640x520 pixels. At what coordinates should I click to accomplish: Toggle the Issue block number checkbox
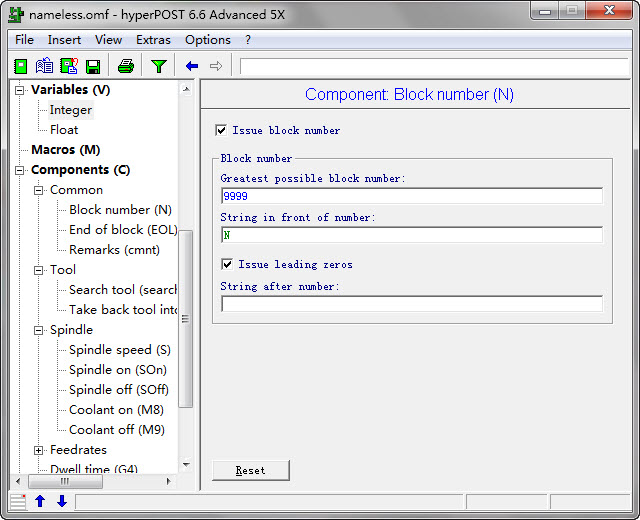tap(221, 131)
